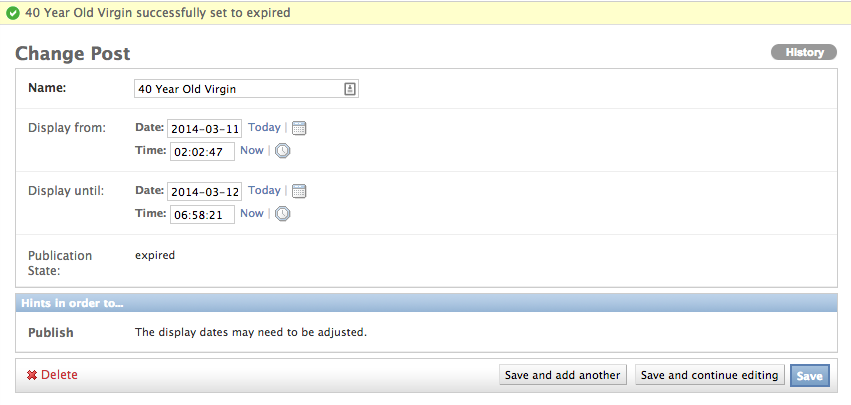Edit the Display until date field
The height and width of the screenshot is (405, 851).
coord(205,192)
